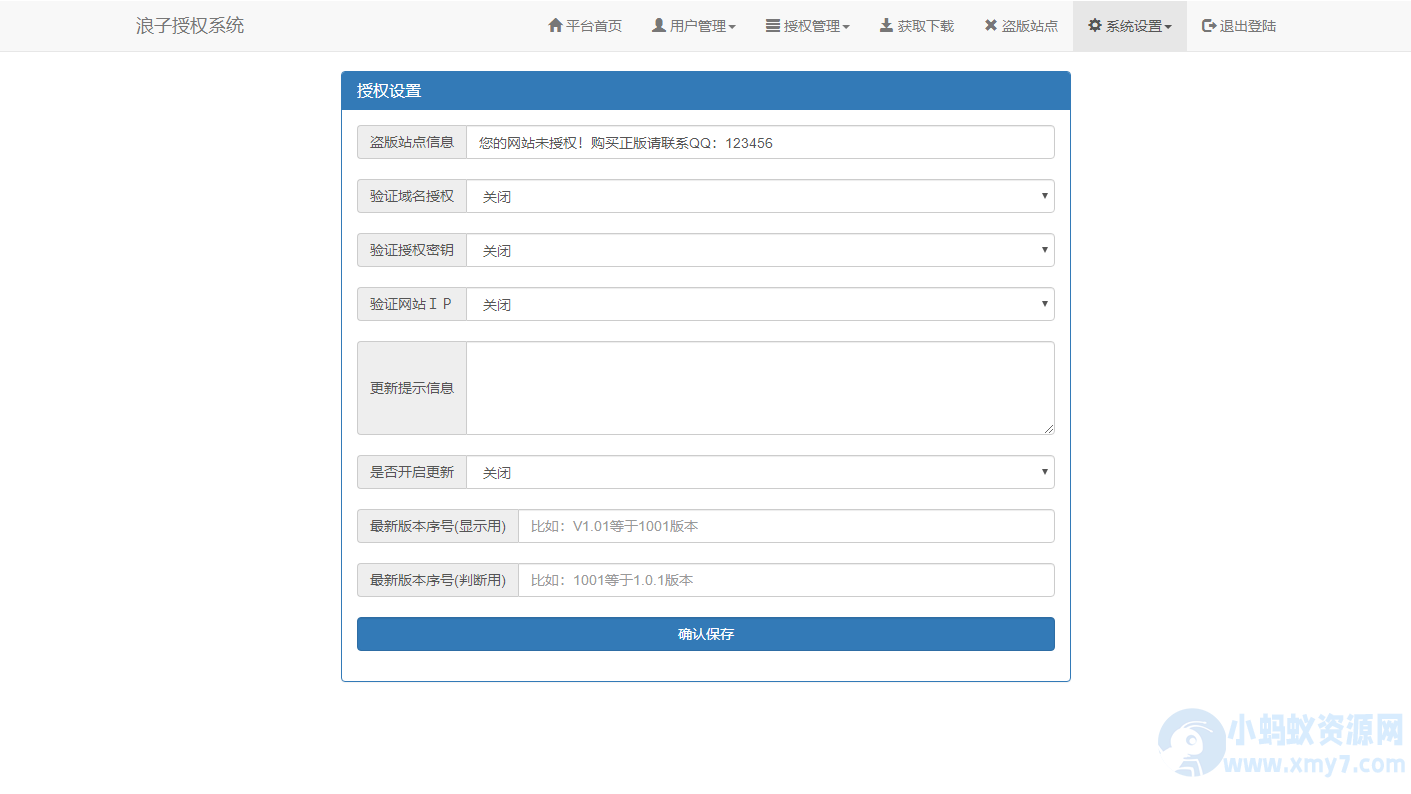1411x794 pixels.
Task: Click the 盗版站点信息 text field
Action: click(760, 142)
